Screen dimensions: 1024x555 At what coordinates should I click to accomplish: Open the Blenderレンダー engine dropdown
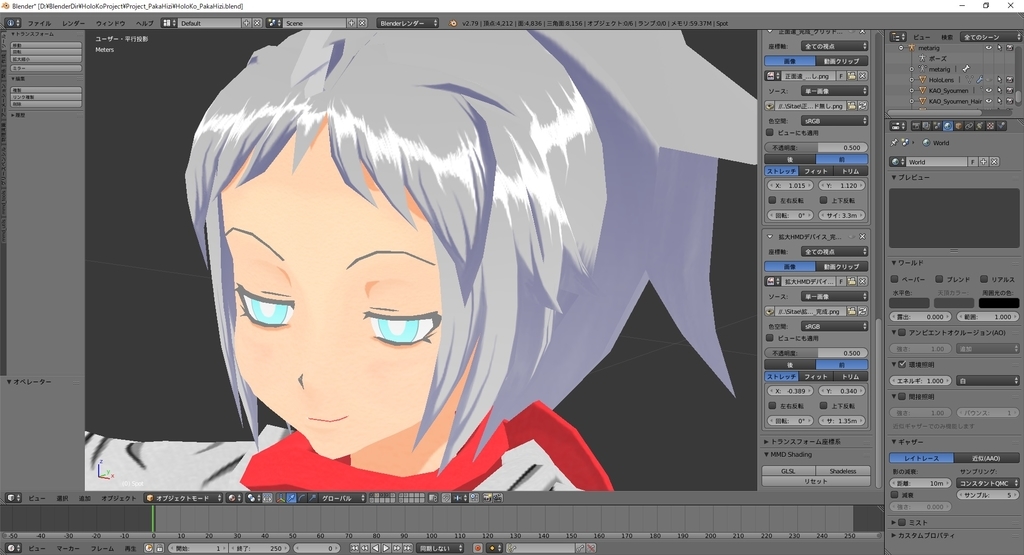[x=408, y=23]
